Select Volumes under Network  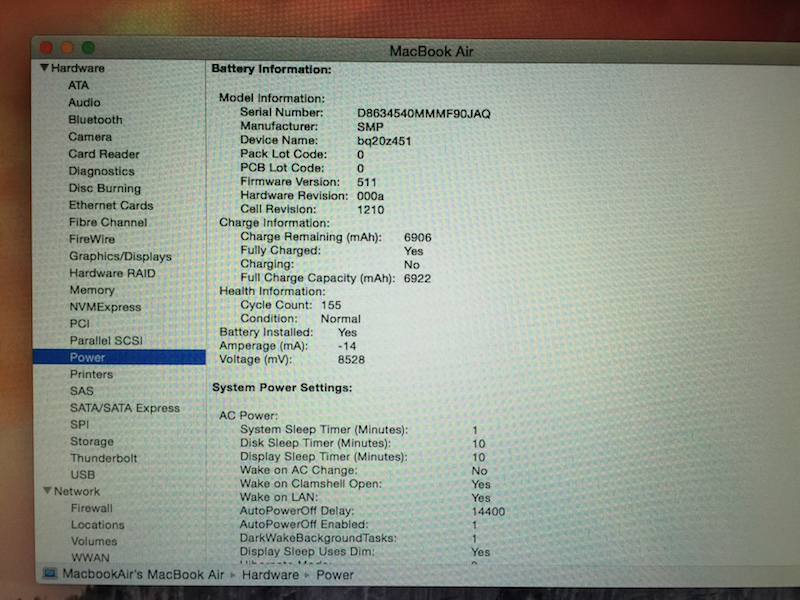pos(94,541)
